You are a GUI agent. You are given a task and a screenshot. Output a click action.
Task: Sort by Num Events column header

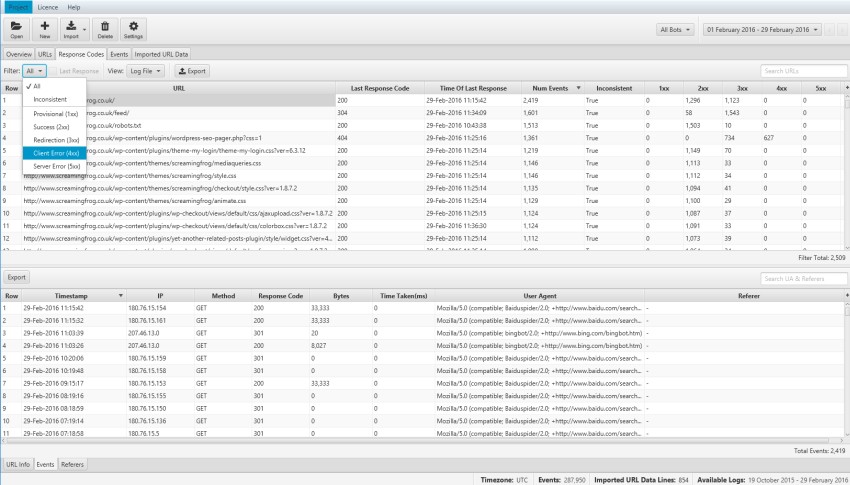point(552,88)
